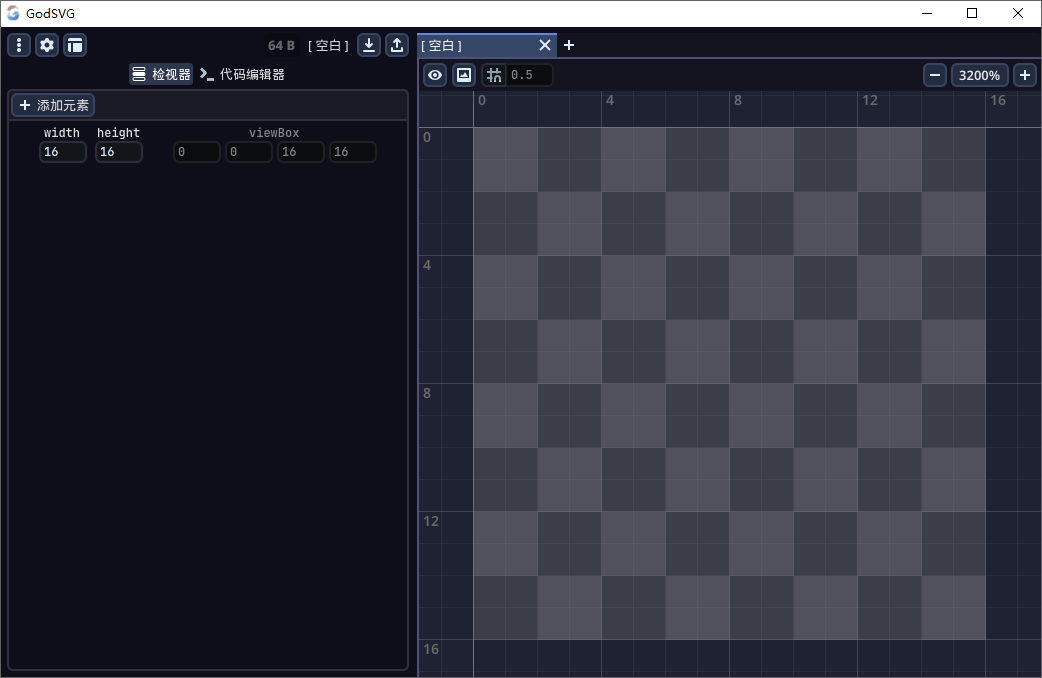Click the reference image icon
This screenshot has height=678, width=1042.
tap(464, 75)
